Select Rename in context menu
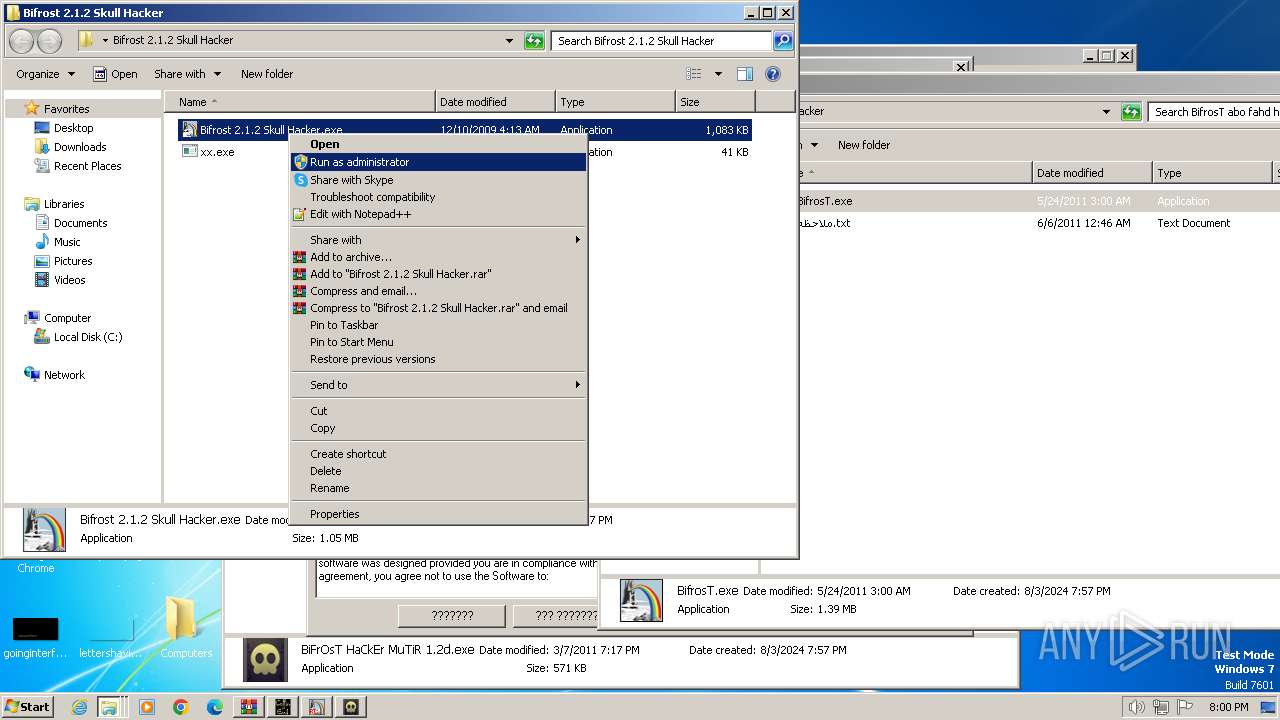This screenshot has width=1280, height=720. click(x=438, y=488)
